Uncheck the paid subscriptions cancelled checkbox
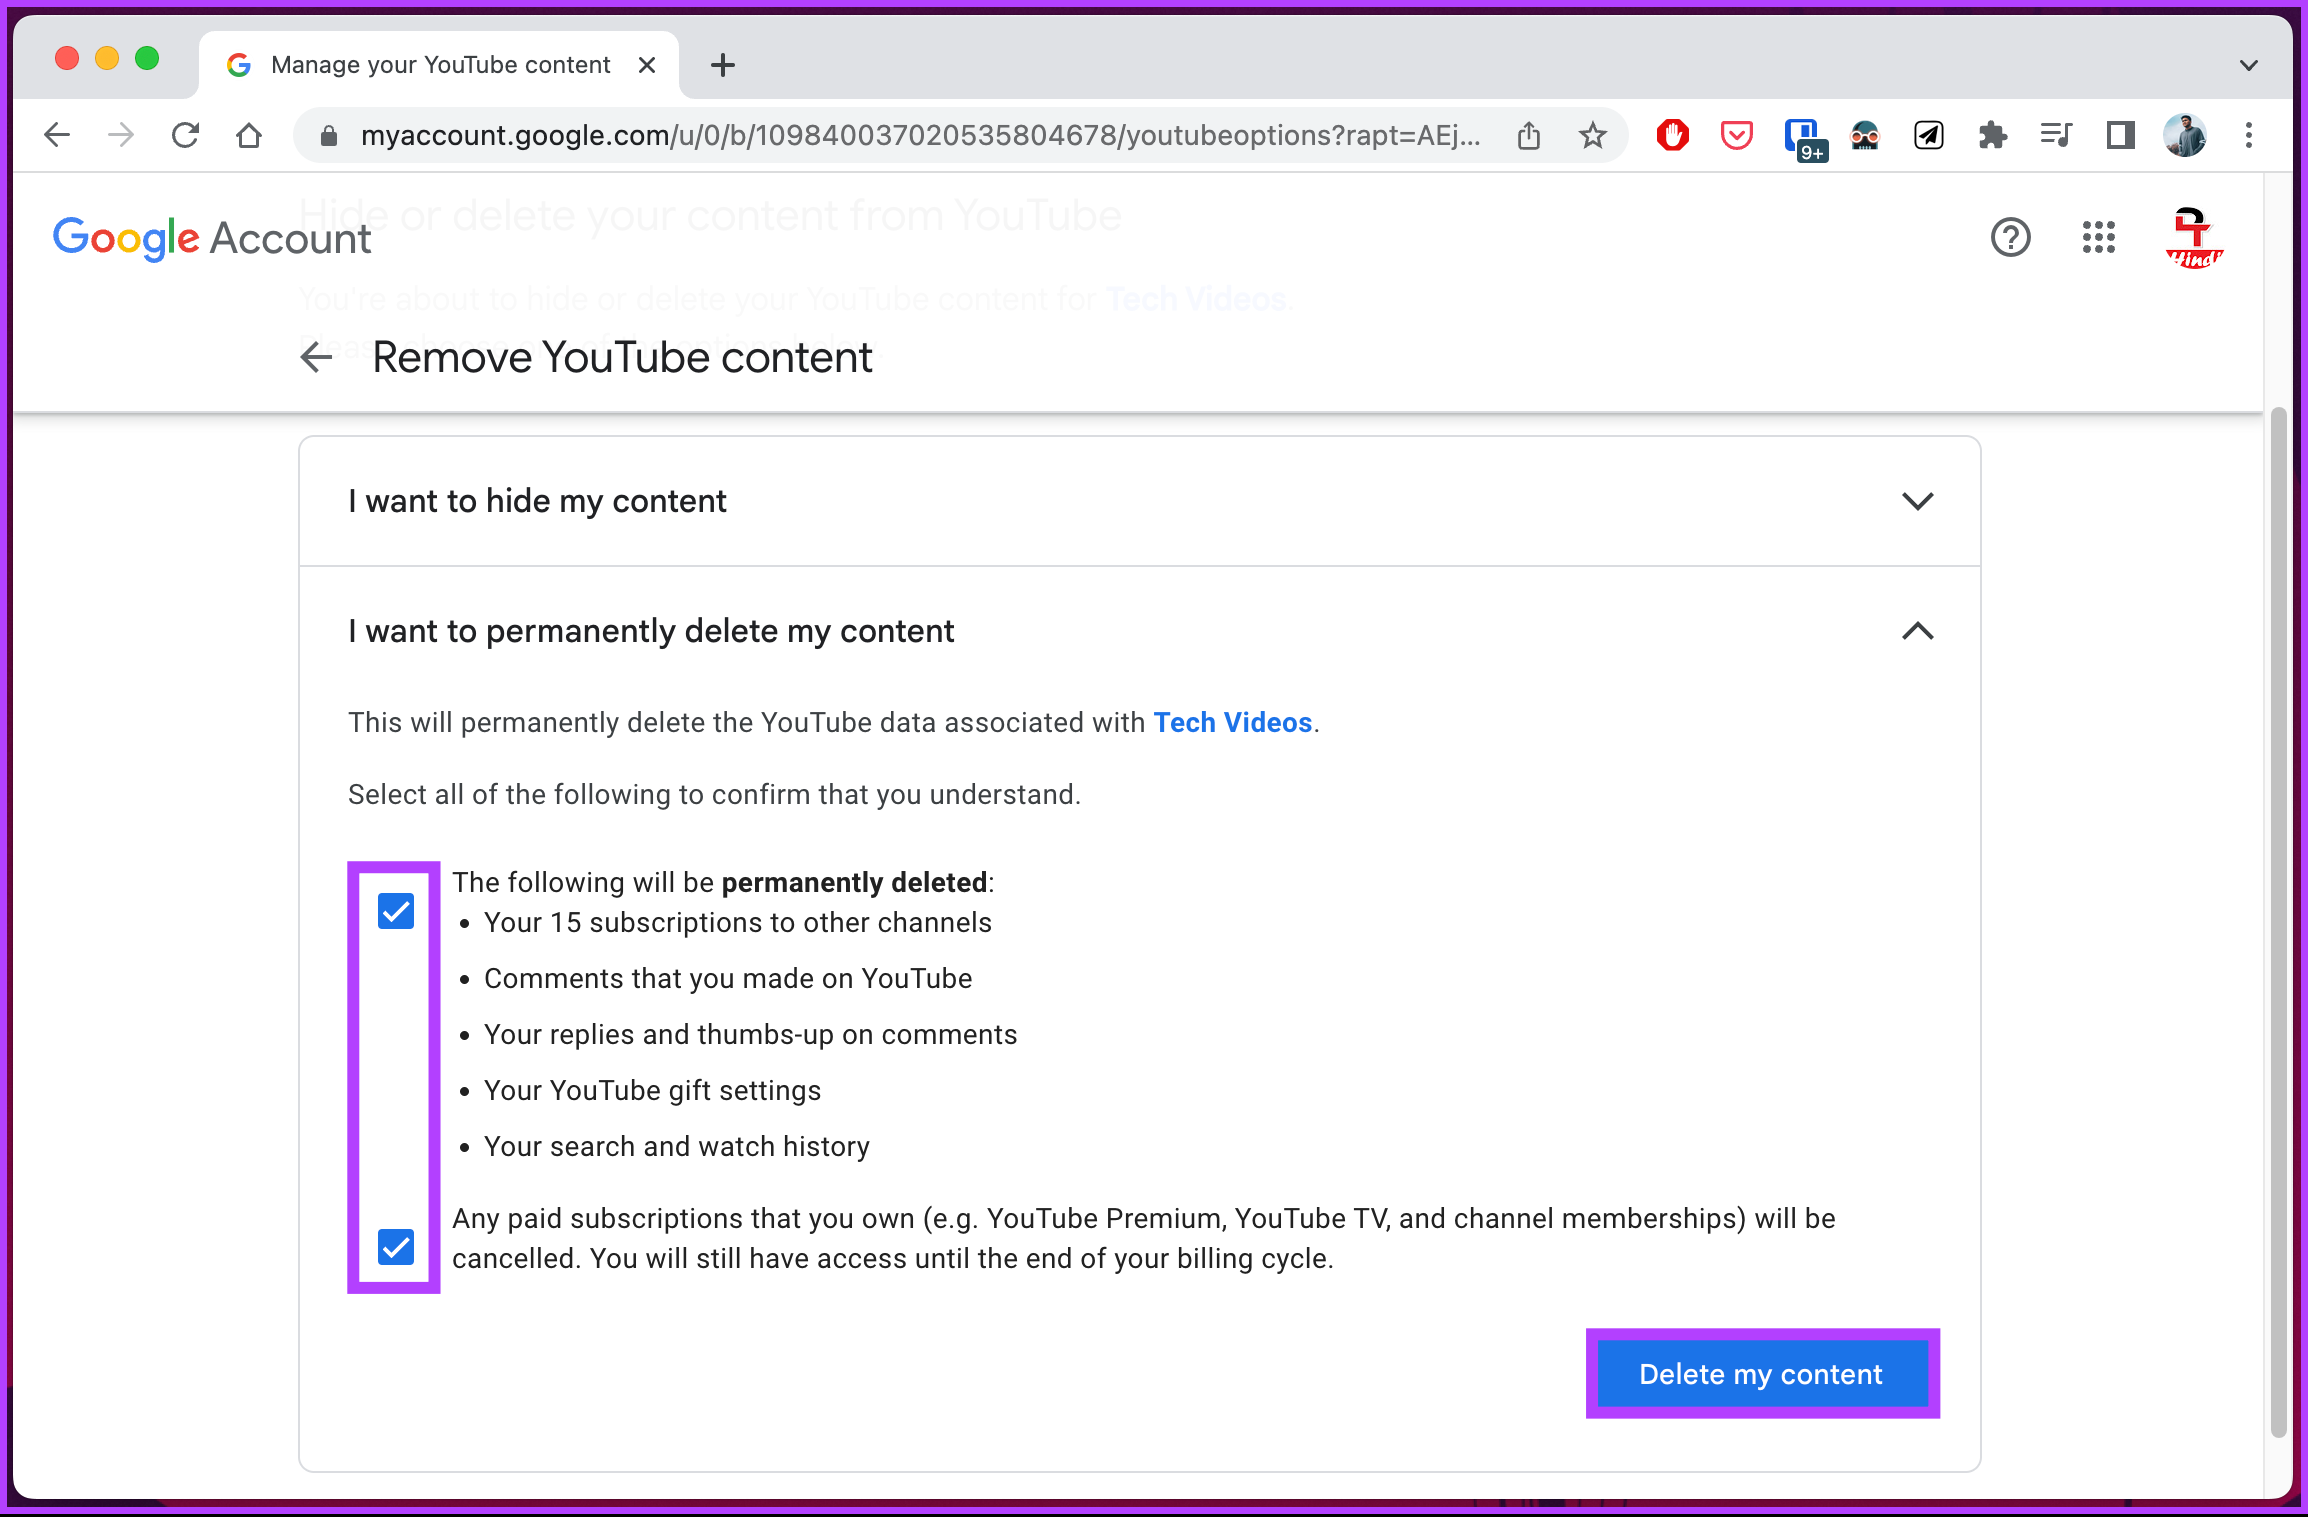The image size is (2308, 1517). [396, 1247]
